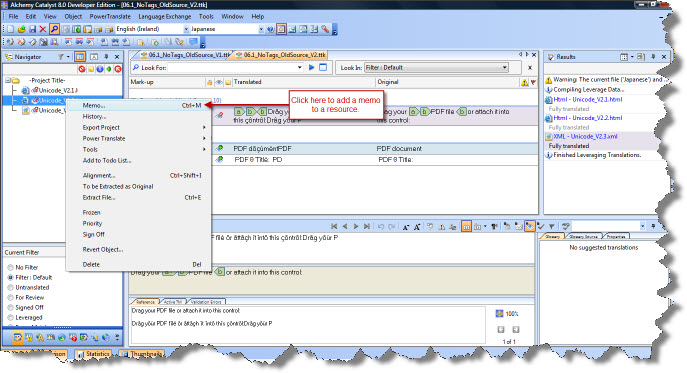Open XML - Unicode_V2.3.xml result link
The width and height of the screenshot is (687, 373).
click(x=585, y=136)
